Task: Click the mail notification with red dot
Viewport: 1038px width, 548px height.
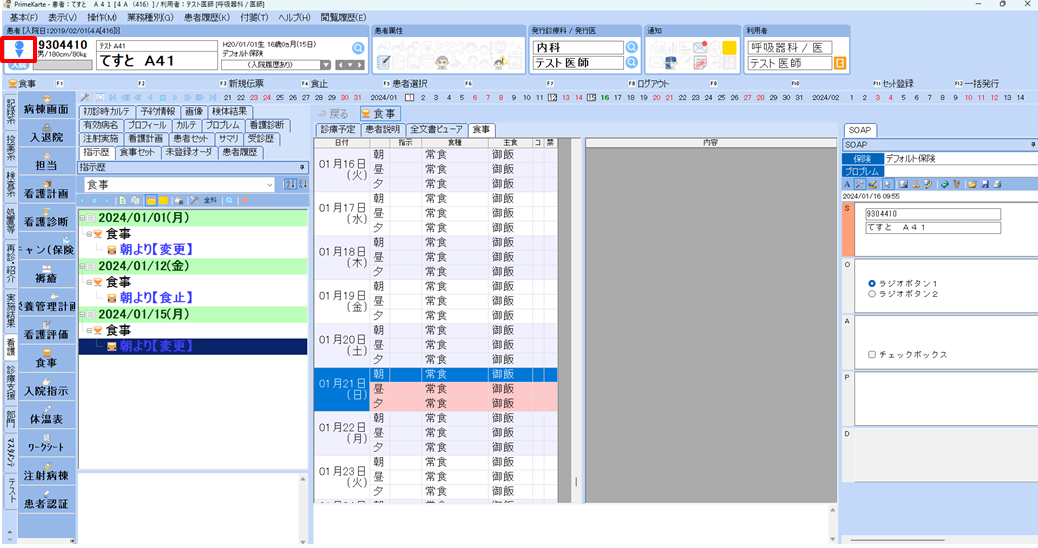Action: (x=700, y=47)
